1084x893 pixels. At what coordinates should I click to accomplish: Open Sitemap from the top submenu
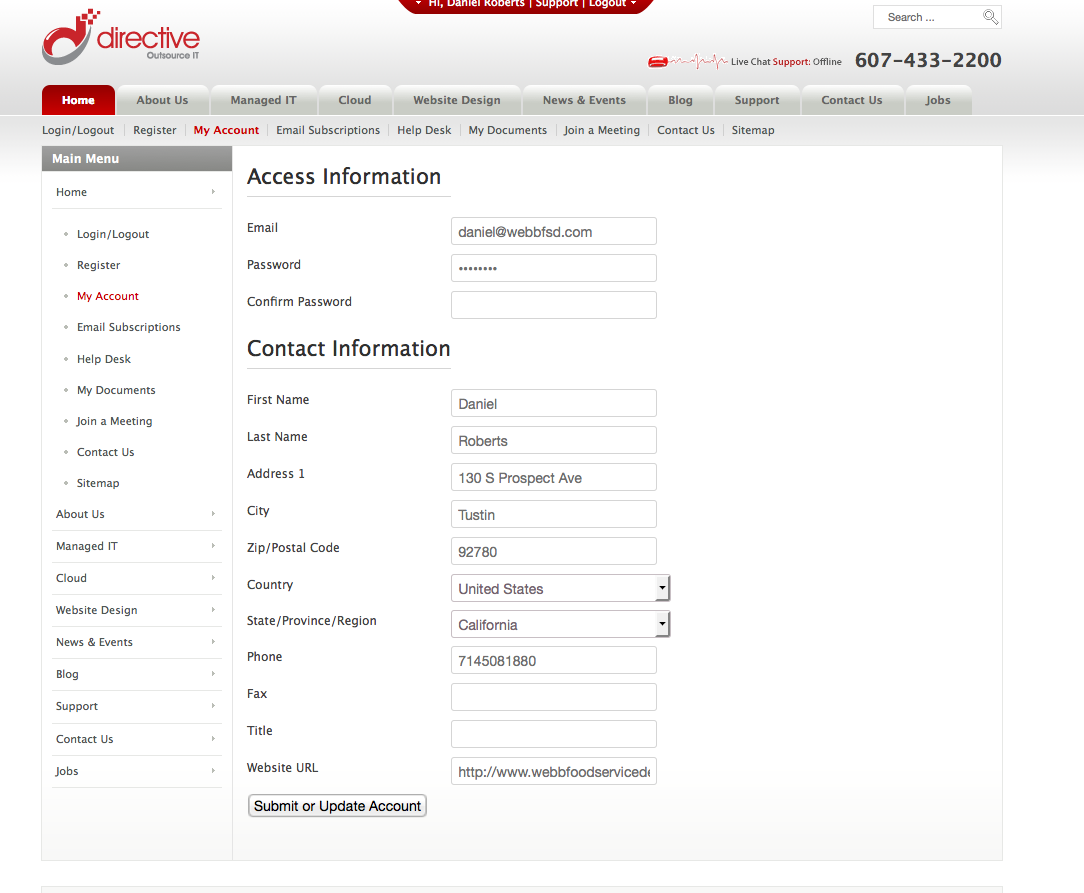tap(752, 130)
